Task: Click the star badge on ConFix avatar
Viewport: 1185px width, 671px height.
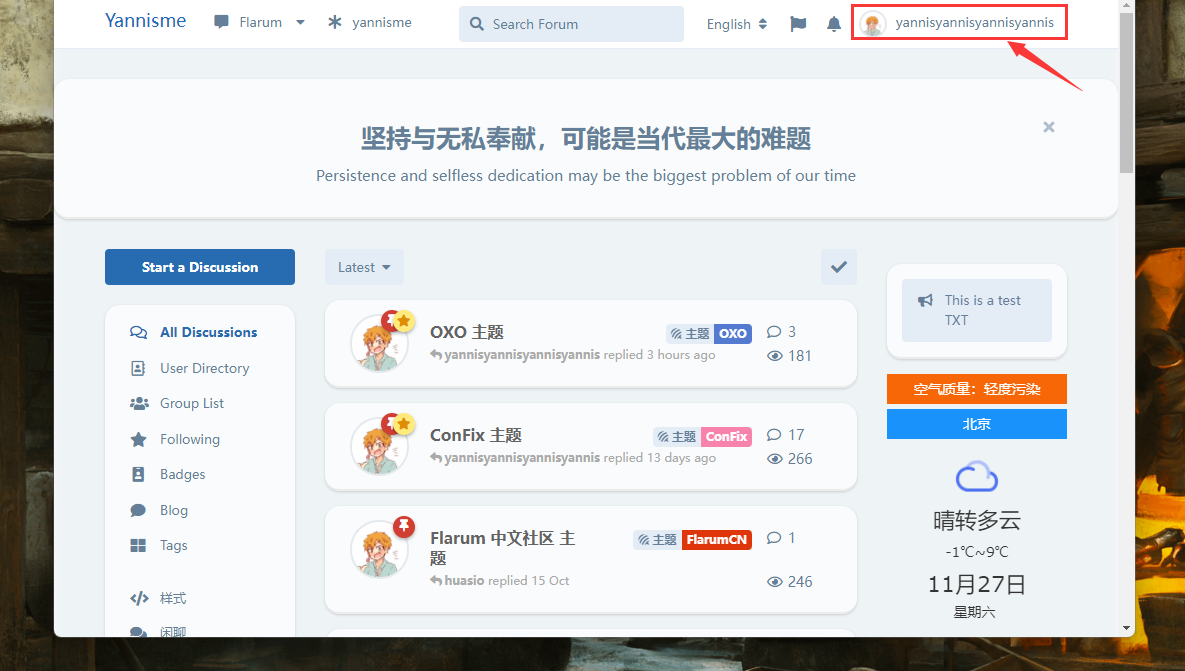Action: point(404,423)
